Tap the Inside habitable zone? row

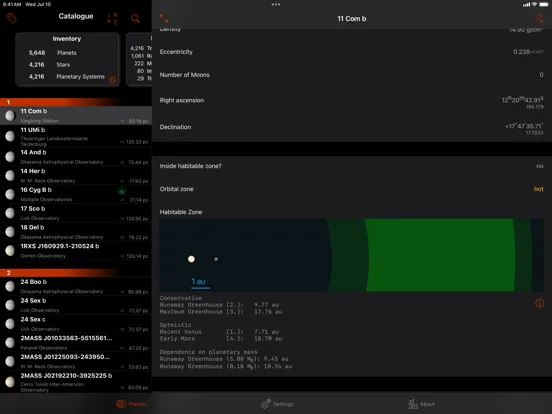352,166
